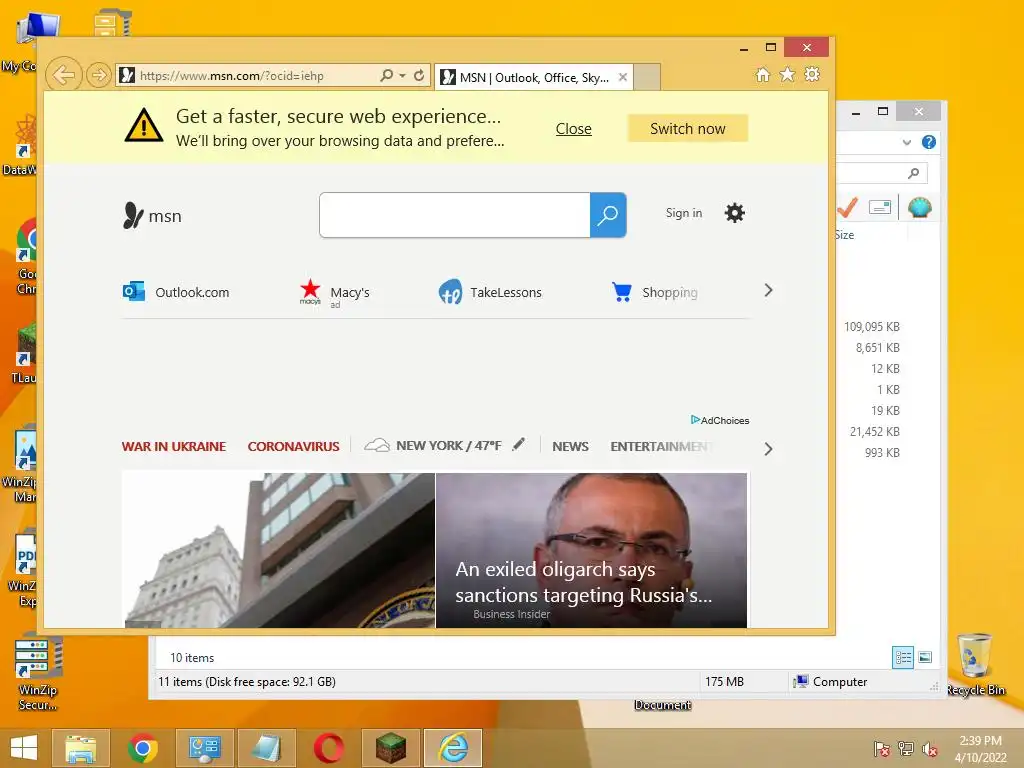This screenshot has height=768, width=1024.
Task: Click in the MSN search box
Action: (x=455, y=215)
